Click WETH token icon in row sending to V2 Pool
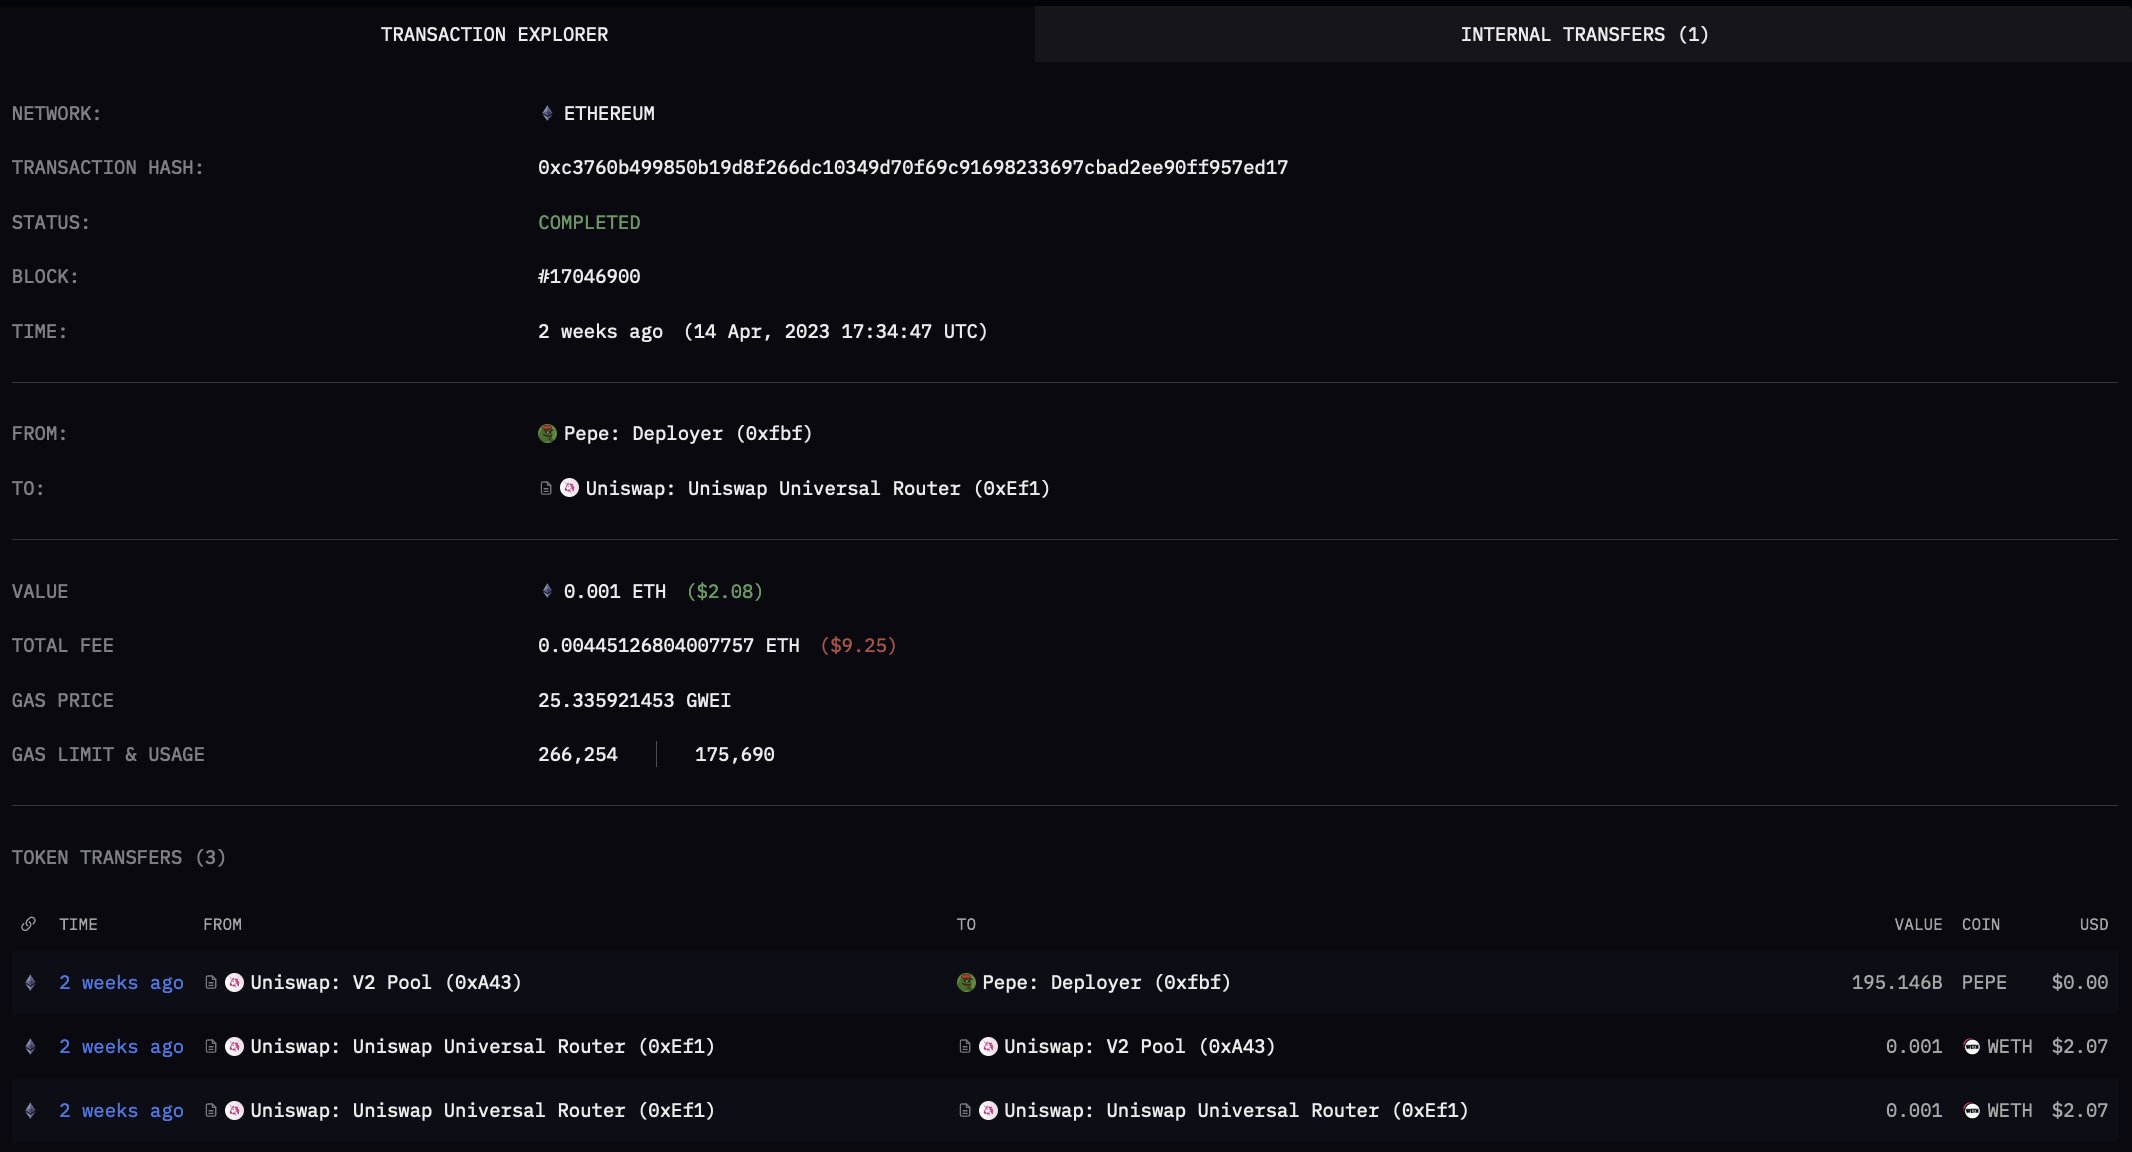Viewport: 2132px width, 1152px height. point(1972,1046)
